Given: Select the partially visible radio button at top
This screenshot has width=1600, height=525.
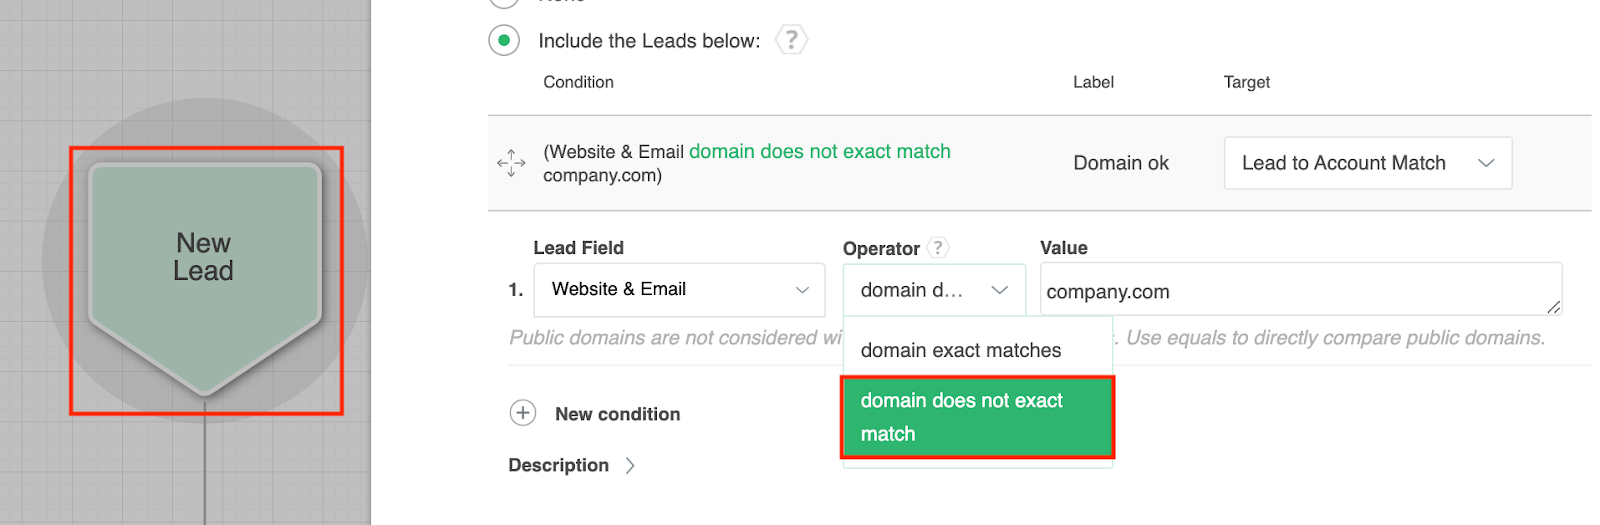Looking at the screenshot, I should [504, 3].
